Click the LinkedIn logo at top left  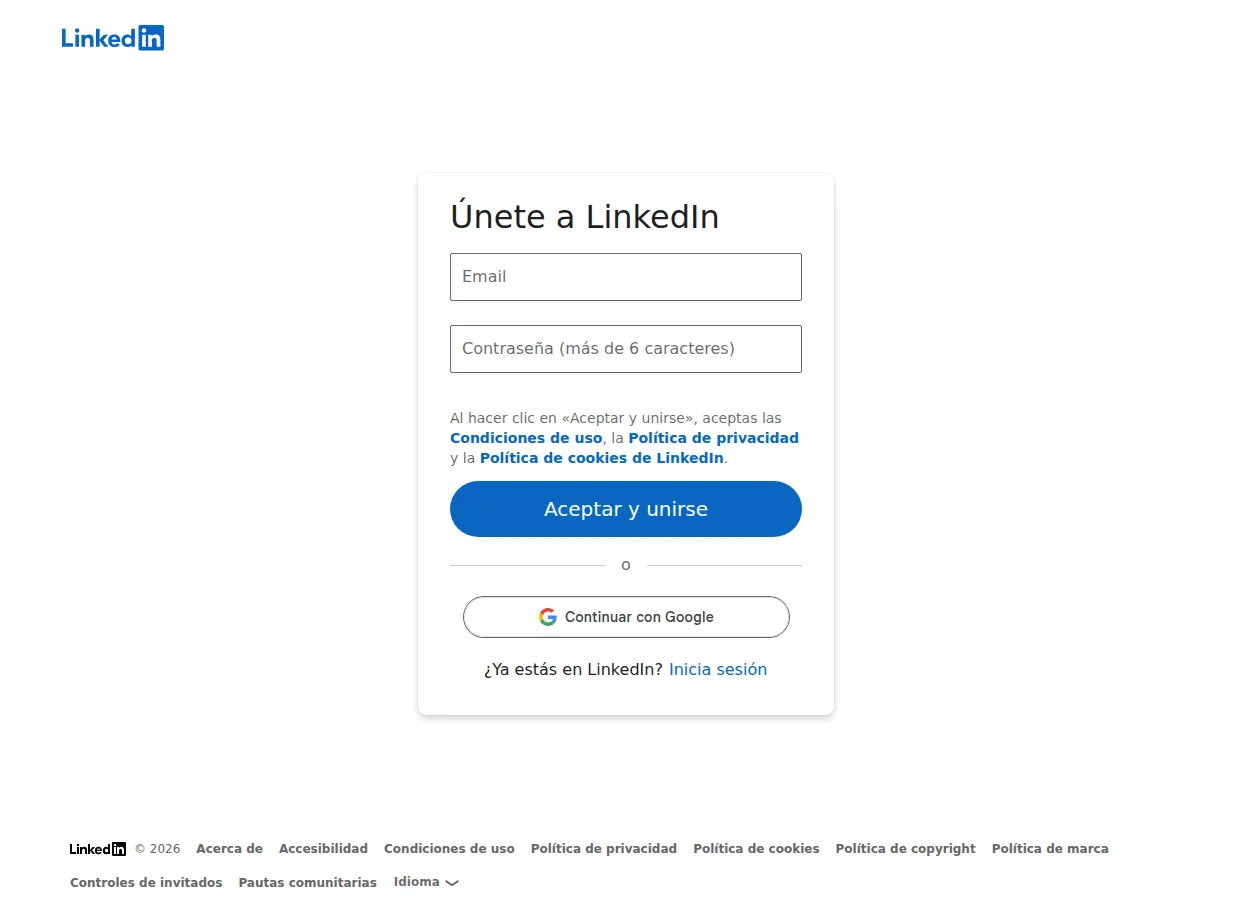pos(113,38)
